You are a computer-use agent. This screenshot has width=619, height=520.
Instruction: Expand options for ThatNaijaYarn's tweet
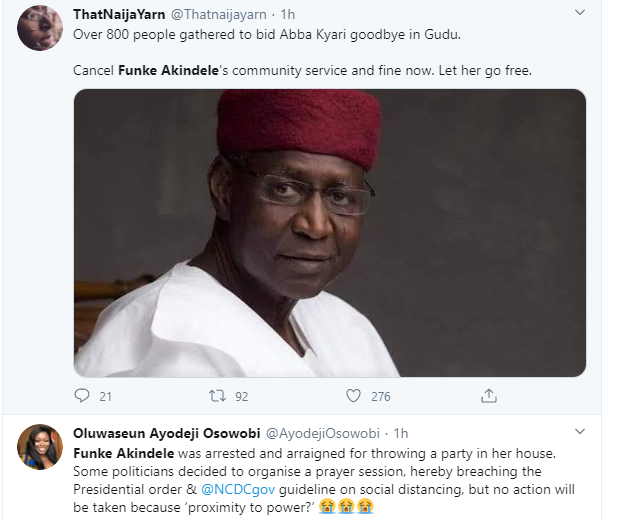coord(579,13)
